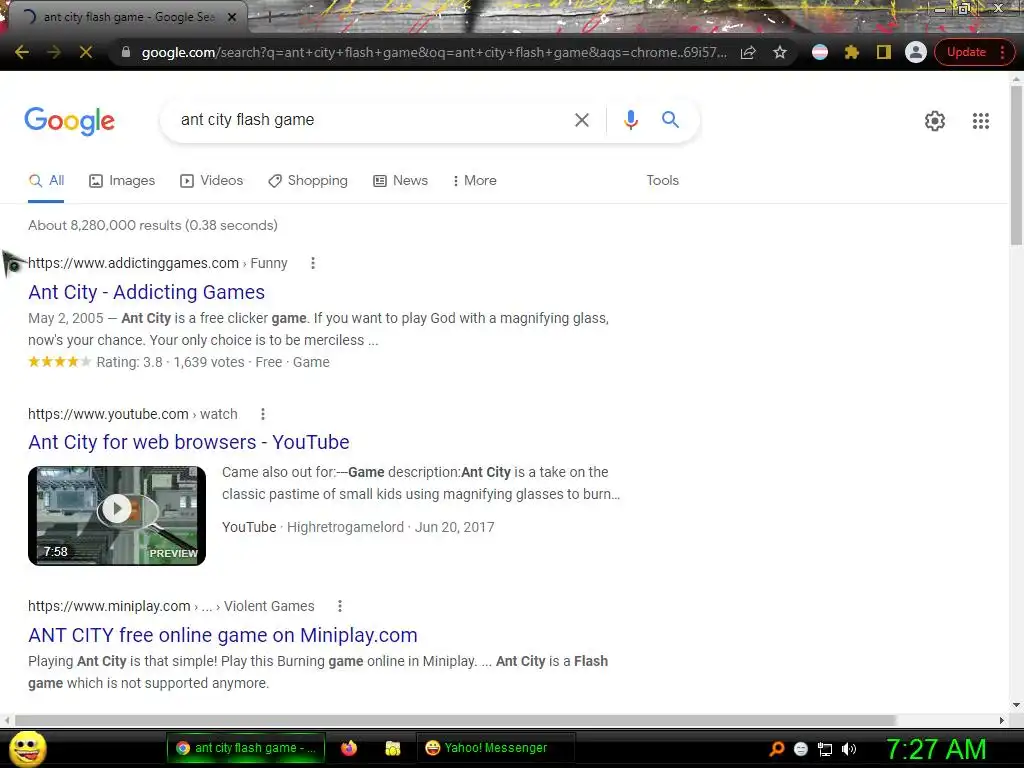Click the 7:27 AM clock
1024x768 pixels.
[x=936, y=749]
